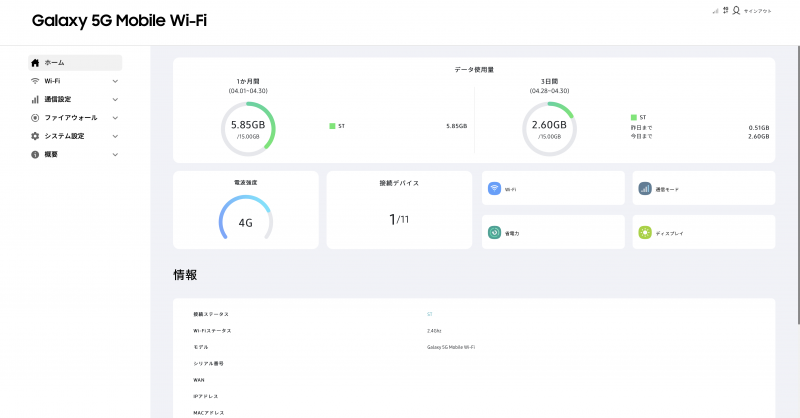Click the data transfer arrows icon in header
The image size is (800, 418).
(725, 10)
